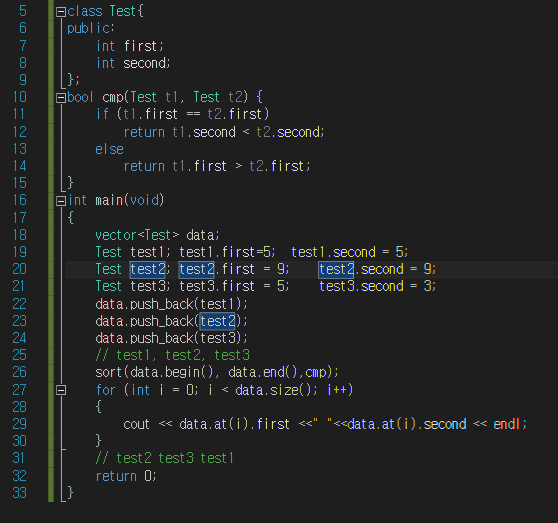Click line number 5 in the gutter

coord(23,11)
